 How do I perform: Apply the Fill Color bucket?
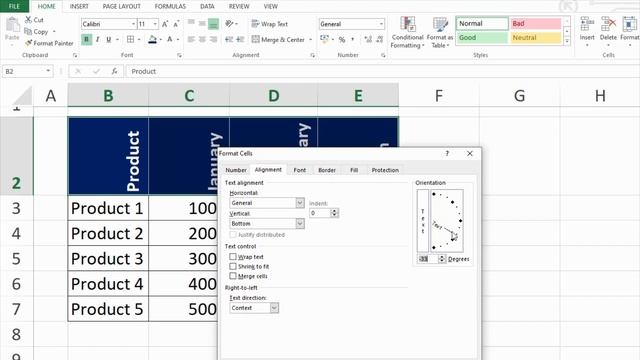(x=152, y=40)
